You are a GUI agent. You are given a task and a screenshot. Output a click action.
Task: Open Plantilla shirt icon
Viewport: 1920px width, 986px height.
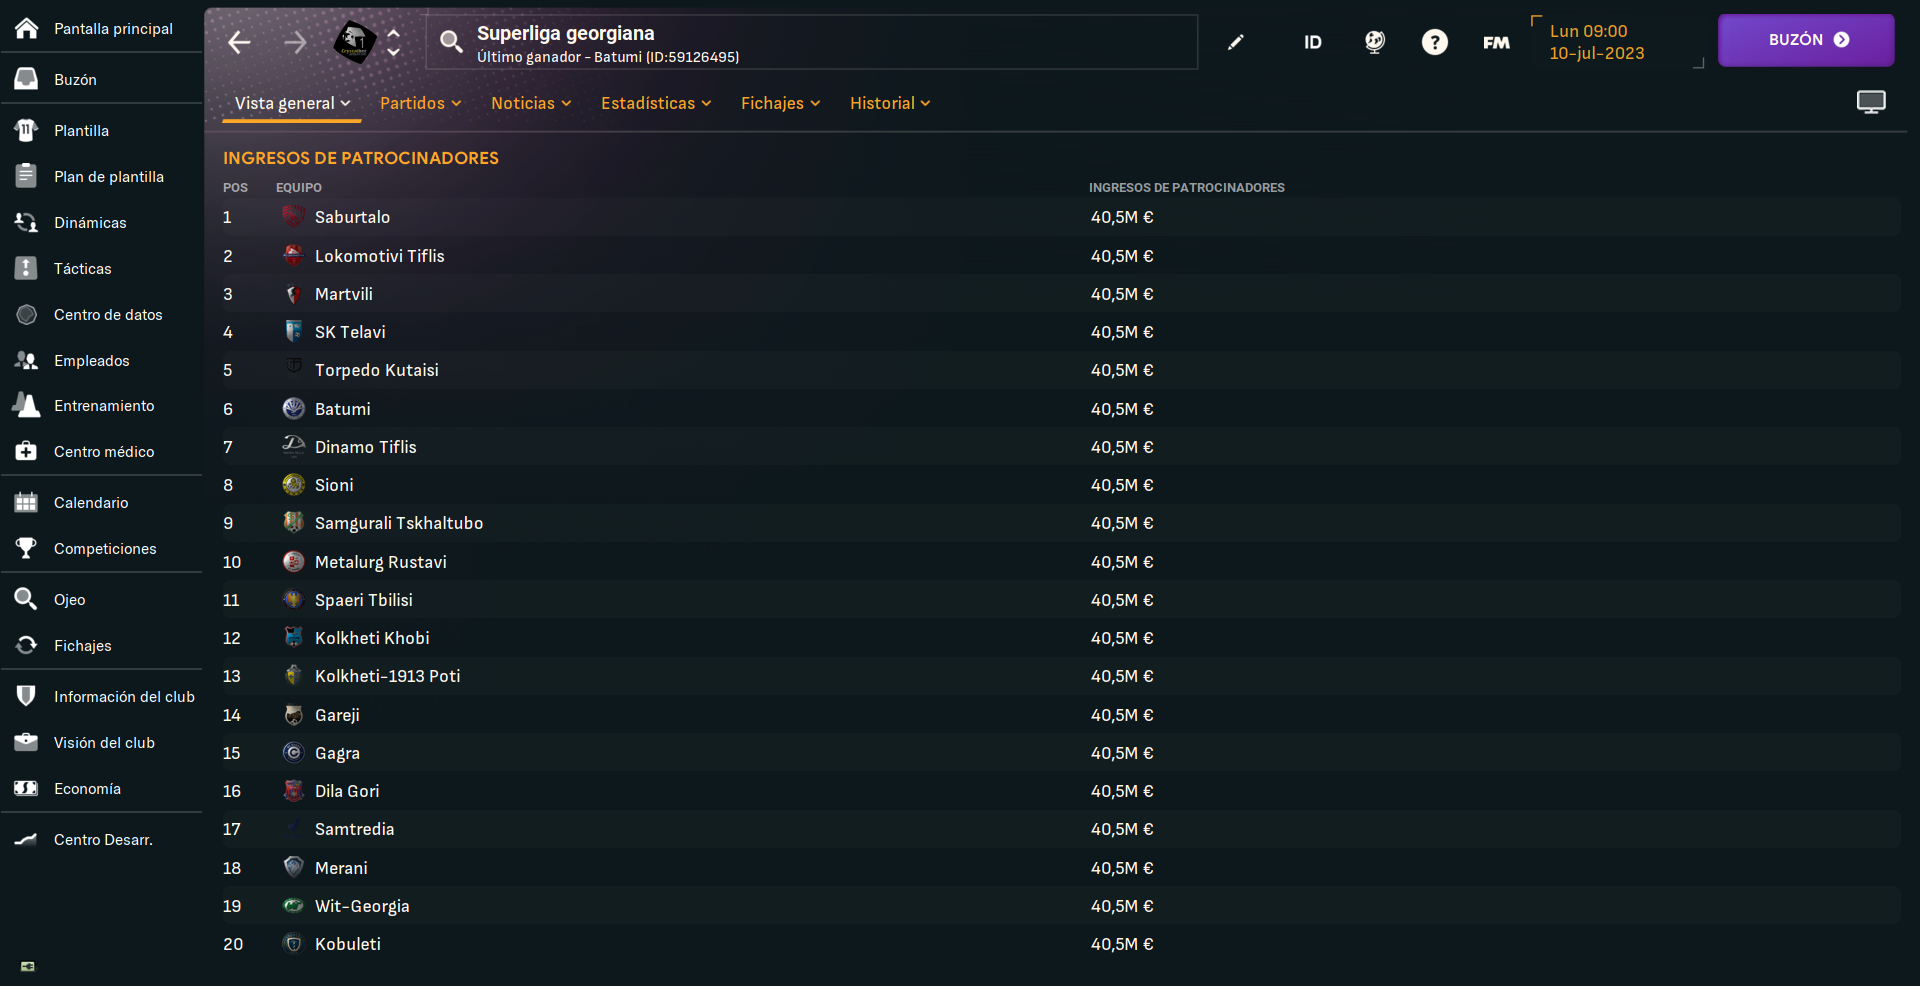[27, 130]
